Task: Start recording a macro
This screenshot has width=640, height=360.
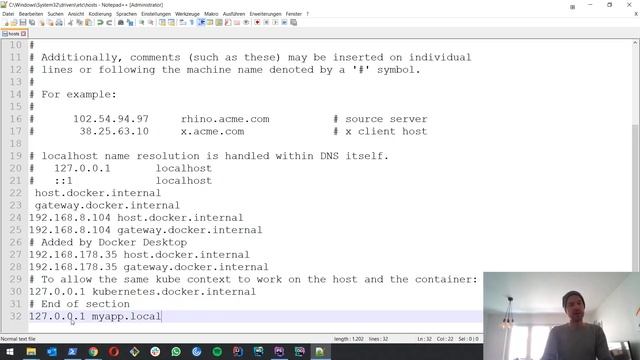Action: pos(258,22)
